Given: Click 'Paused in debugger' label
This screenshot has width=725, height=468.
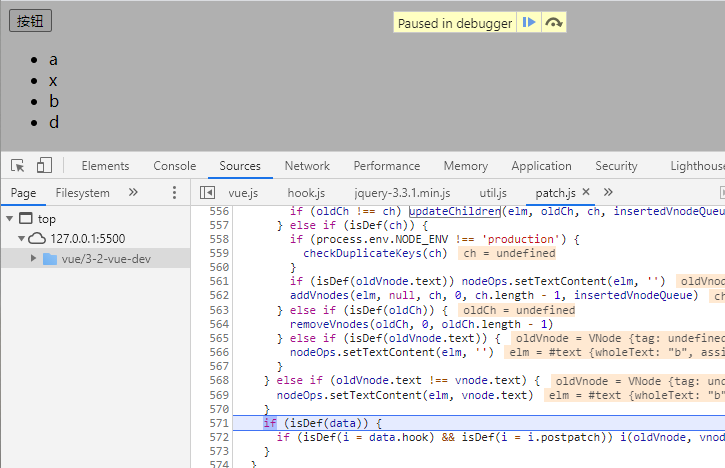Looking at the screenshot, I should click(455, 23).
